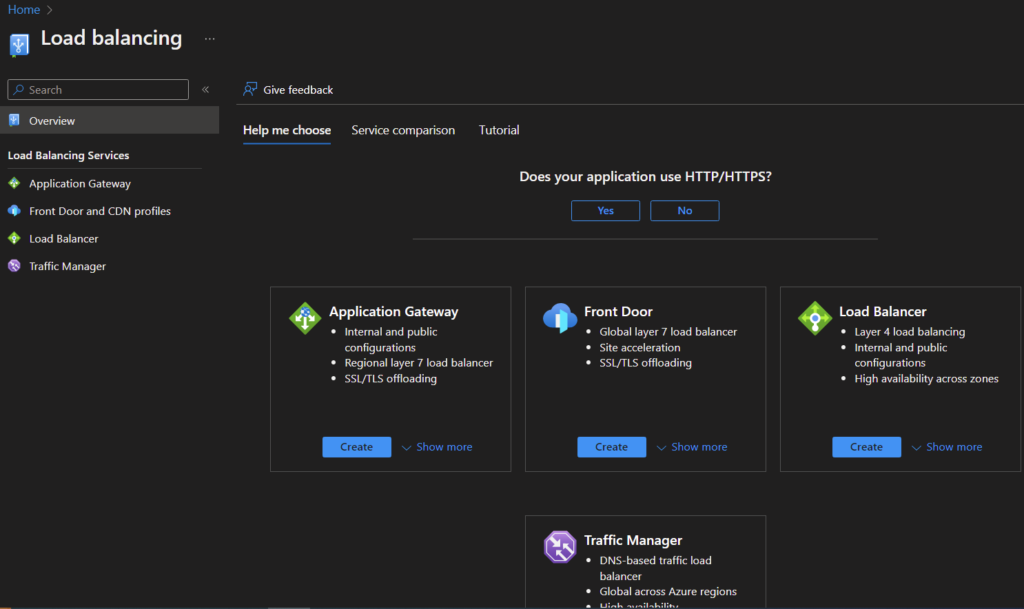The image size is (1024, 609).
Task: Create a Load Balancer
Action: [866, 447]
